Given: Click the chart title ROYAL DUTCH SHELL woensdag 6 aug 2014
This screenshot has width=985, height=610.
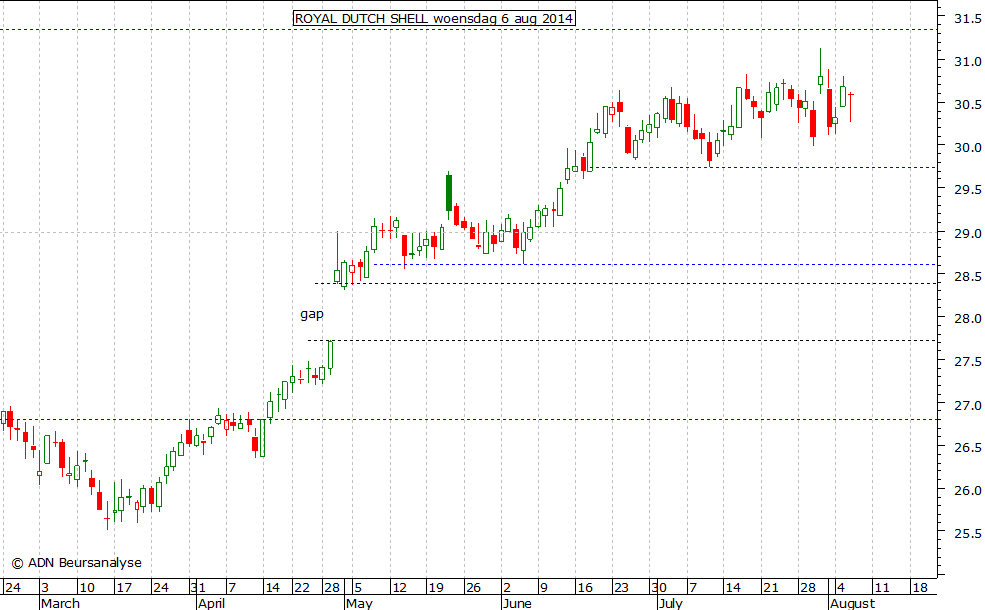Looking at the screenshot, I should [x=434, y=18].
